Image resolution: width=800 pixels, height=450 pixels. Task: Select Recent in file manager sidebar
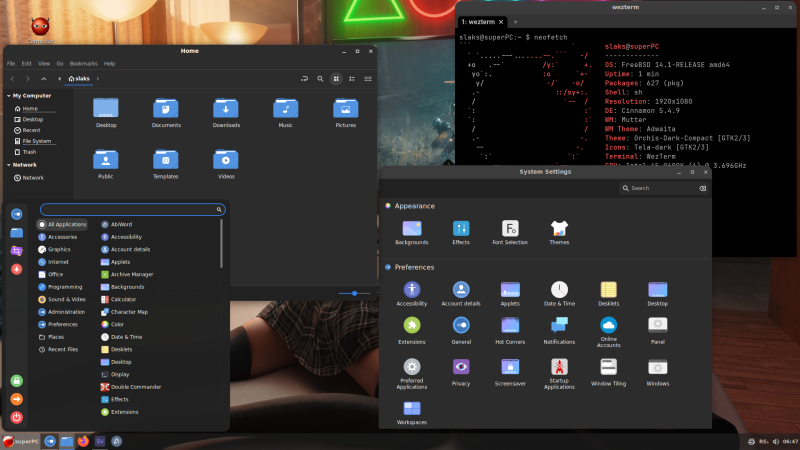(31, 130)
